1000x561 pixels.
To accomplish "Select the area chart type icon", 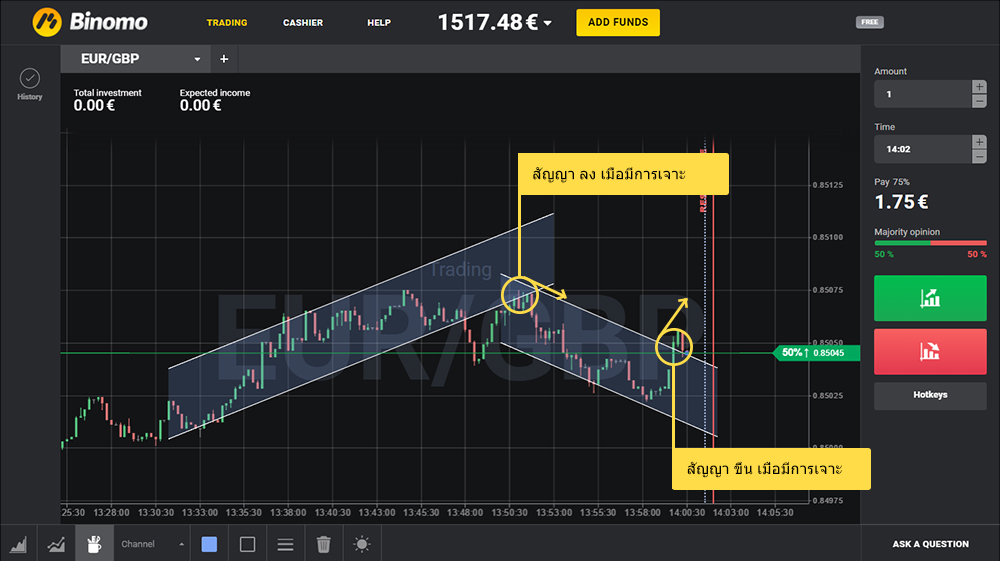I will 19,544.
